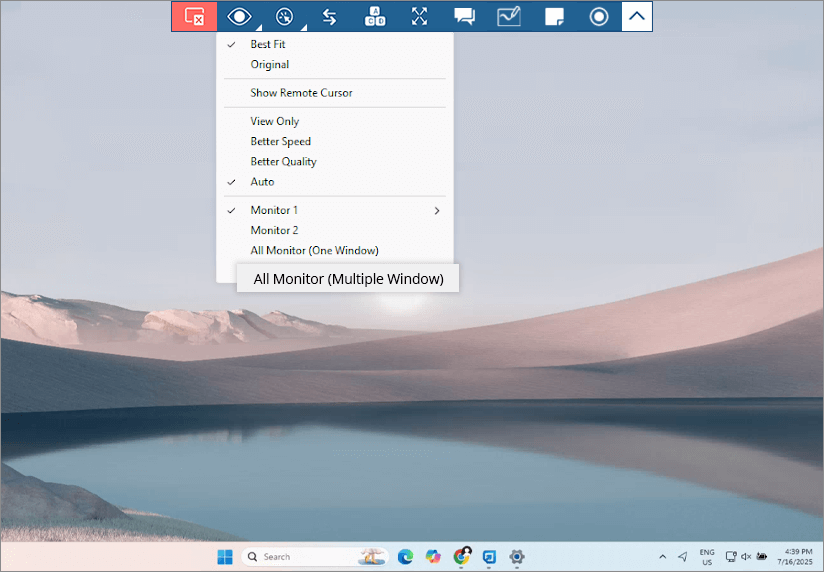Click the red disconnect session icon
The image size is (824, 572).
point(194,16)
